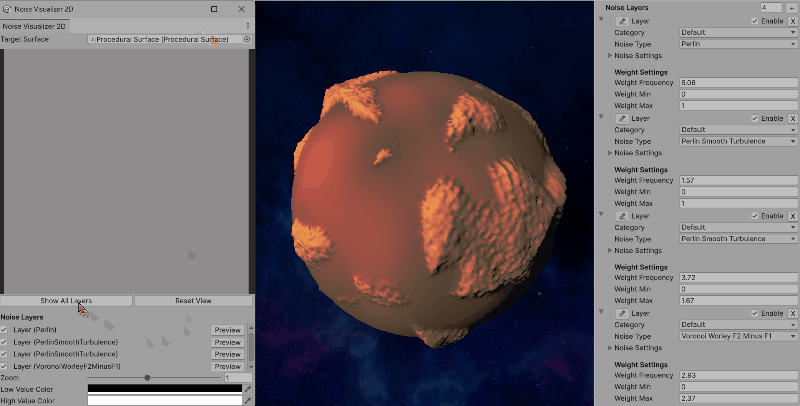Screen dimensions: 800x406
Task: Open the Low Value Color black swatch
Action: coord(165,389)
